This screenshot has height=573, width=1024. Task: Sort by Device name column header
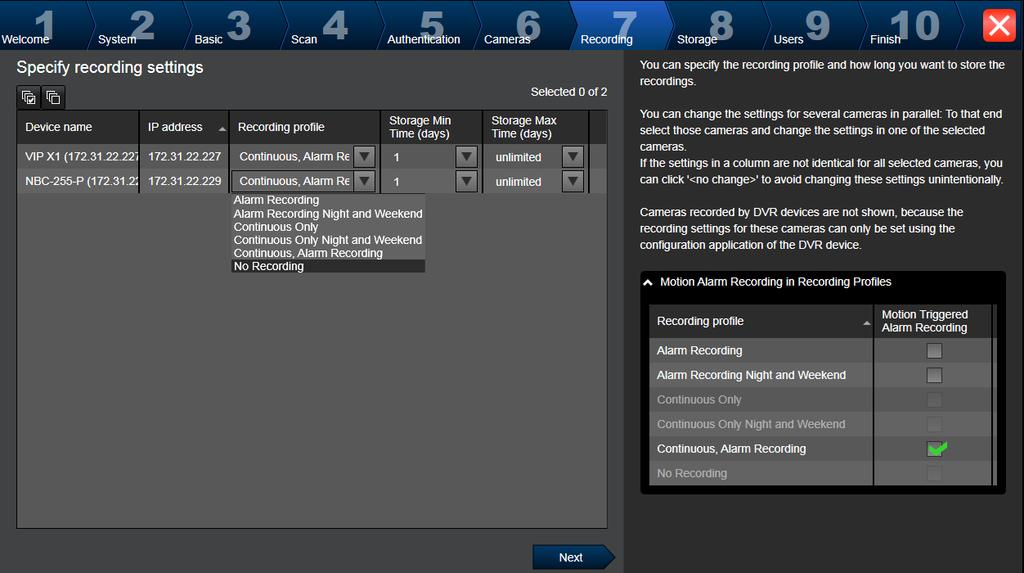78,127
